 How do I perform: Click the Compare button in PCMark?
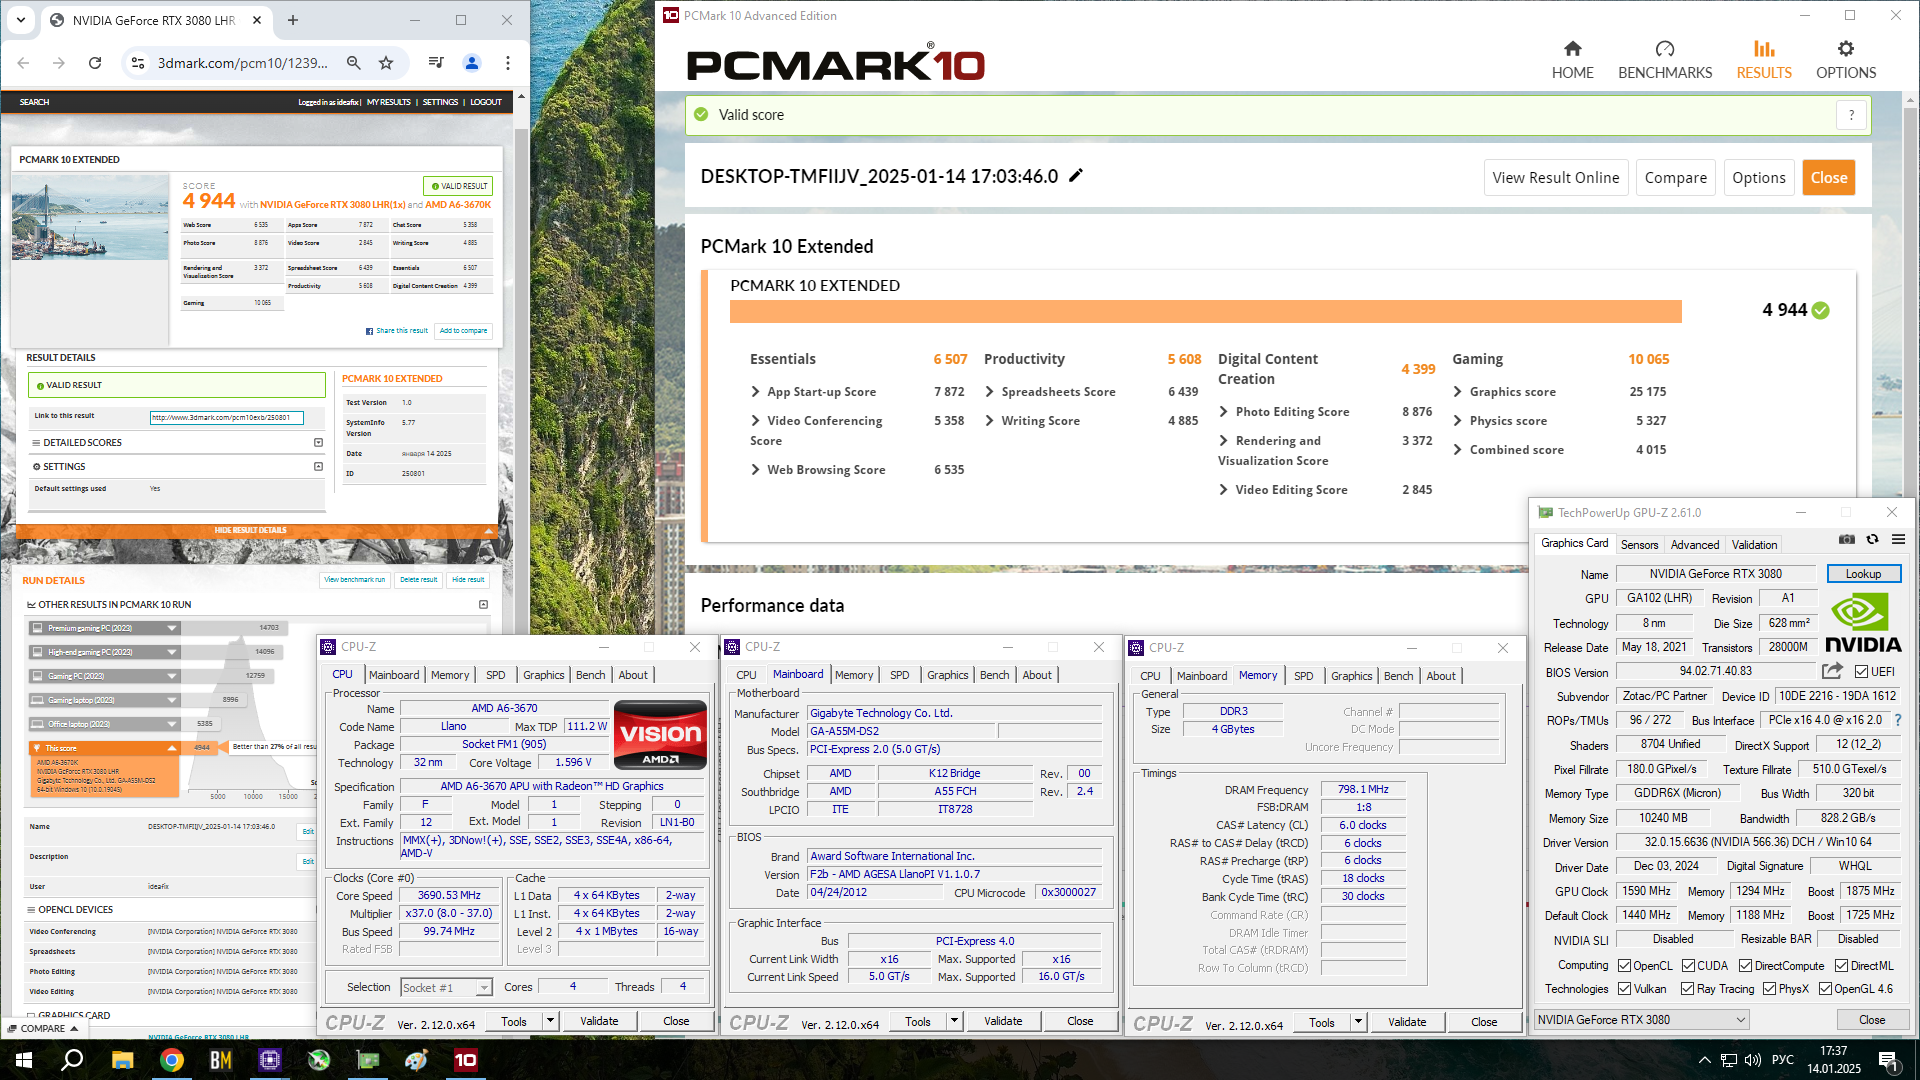(1675, 178)
